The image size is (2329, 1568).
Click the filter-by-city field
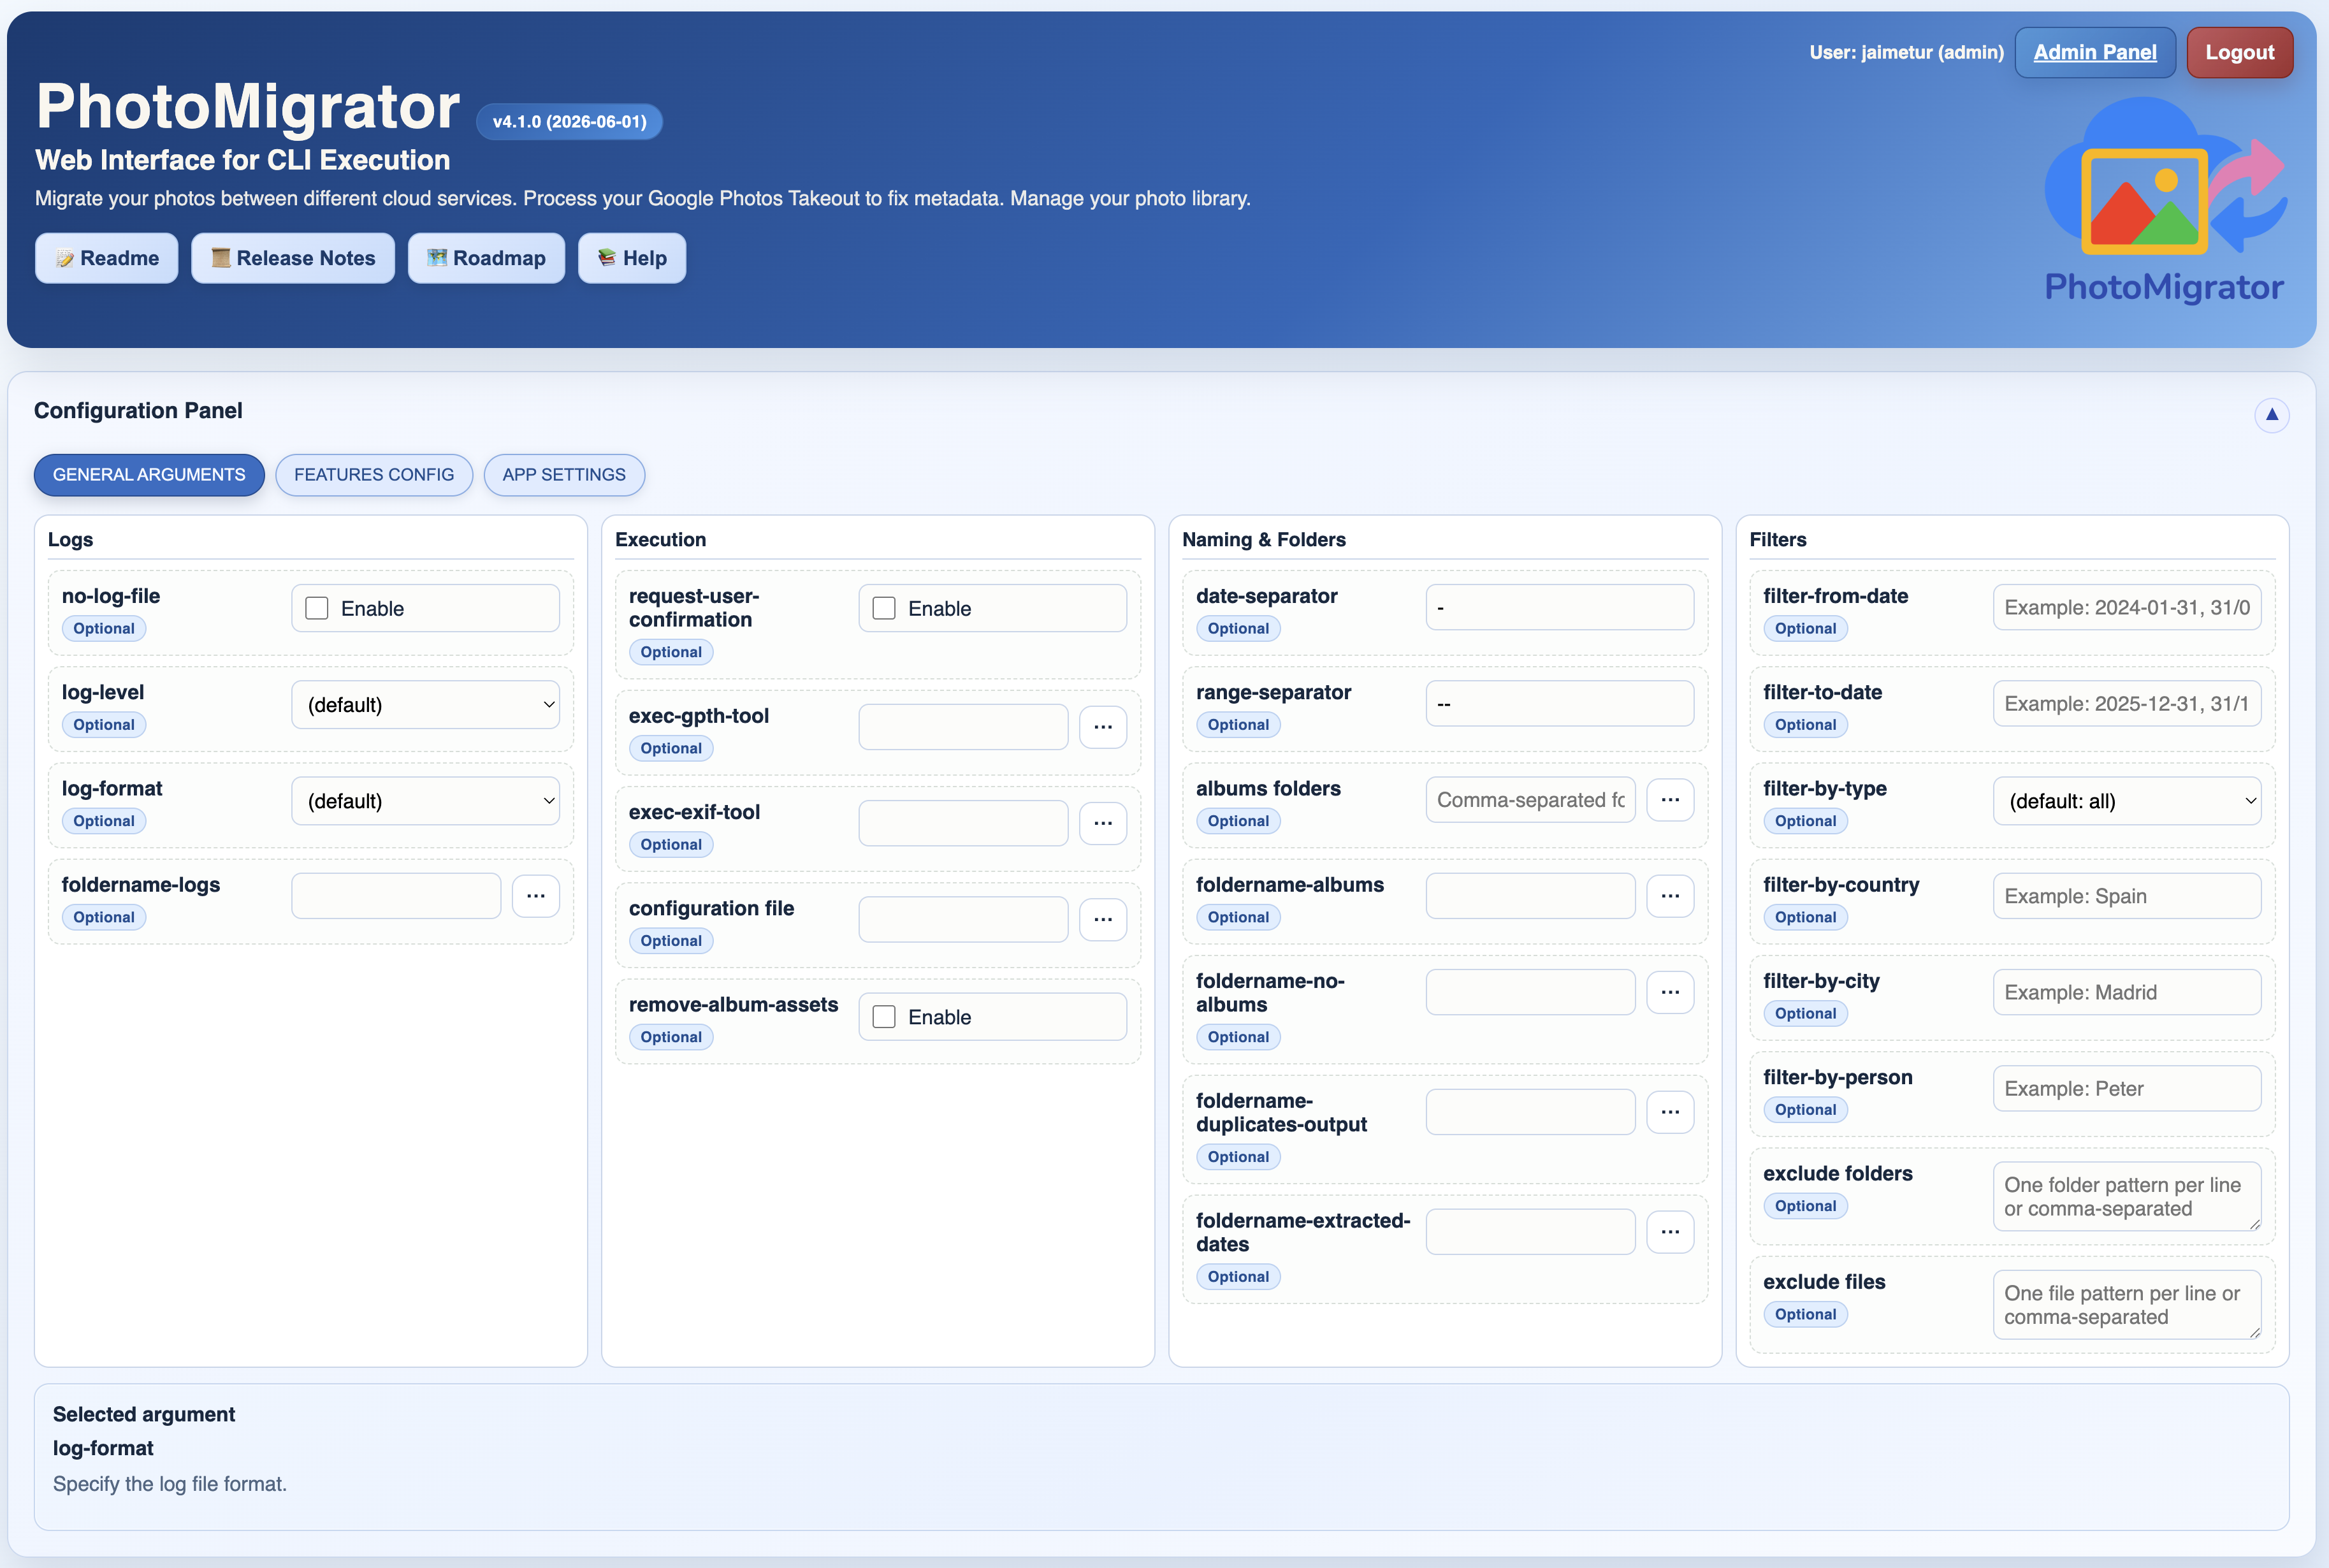[x=2127, y=992]
